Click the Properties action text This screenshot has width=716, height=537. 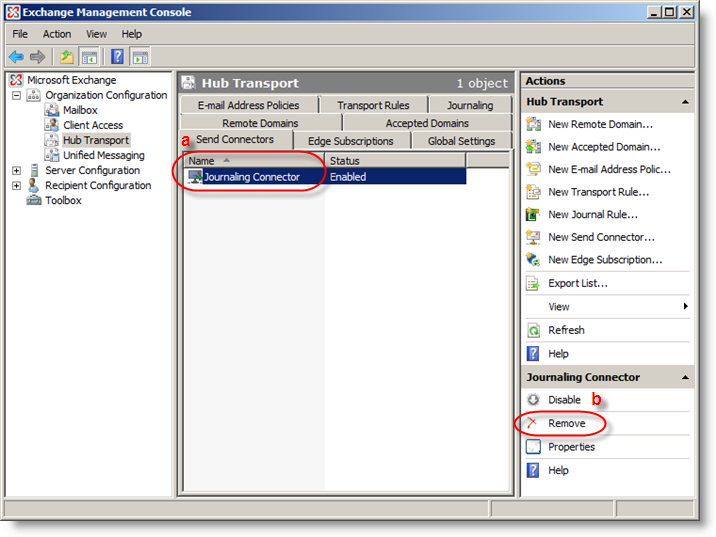[x=571, y=447]
